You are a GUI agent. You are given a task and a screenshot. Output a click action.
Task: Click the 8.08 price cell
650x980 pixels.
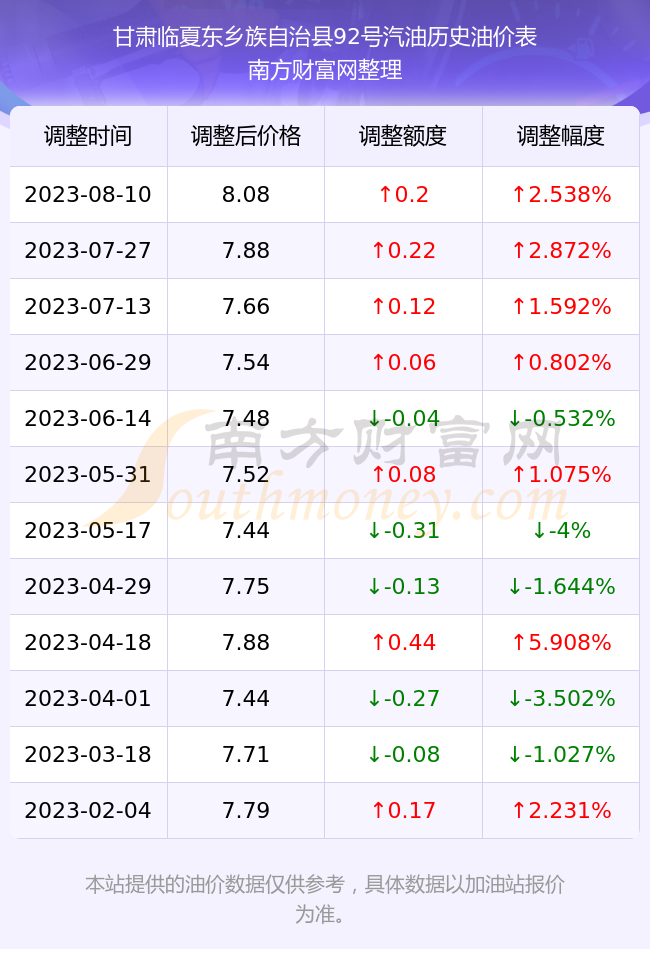pos(246,194)
